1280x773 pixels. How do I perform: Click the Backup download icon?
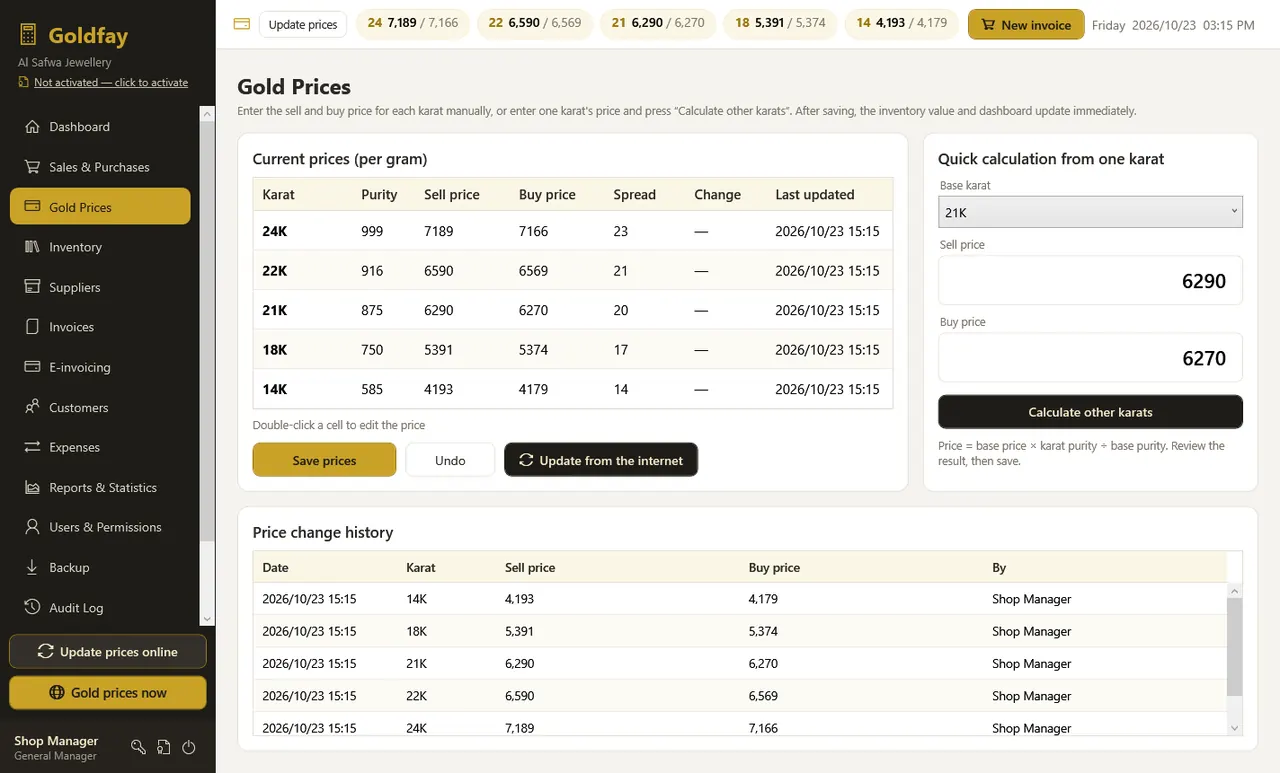click(x=32, y=567)
